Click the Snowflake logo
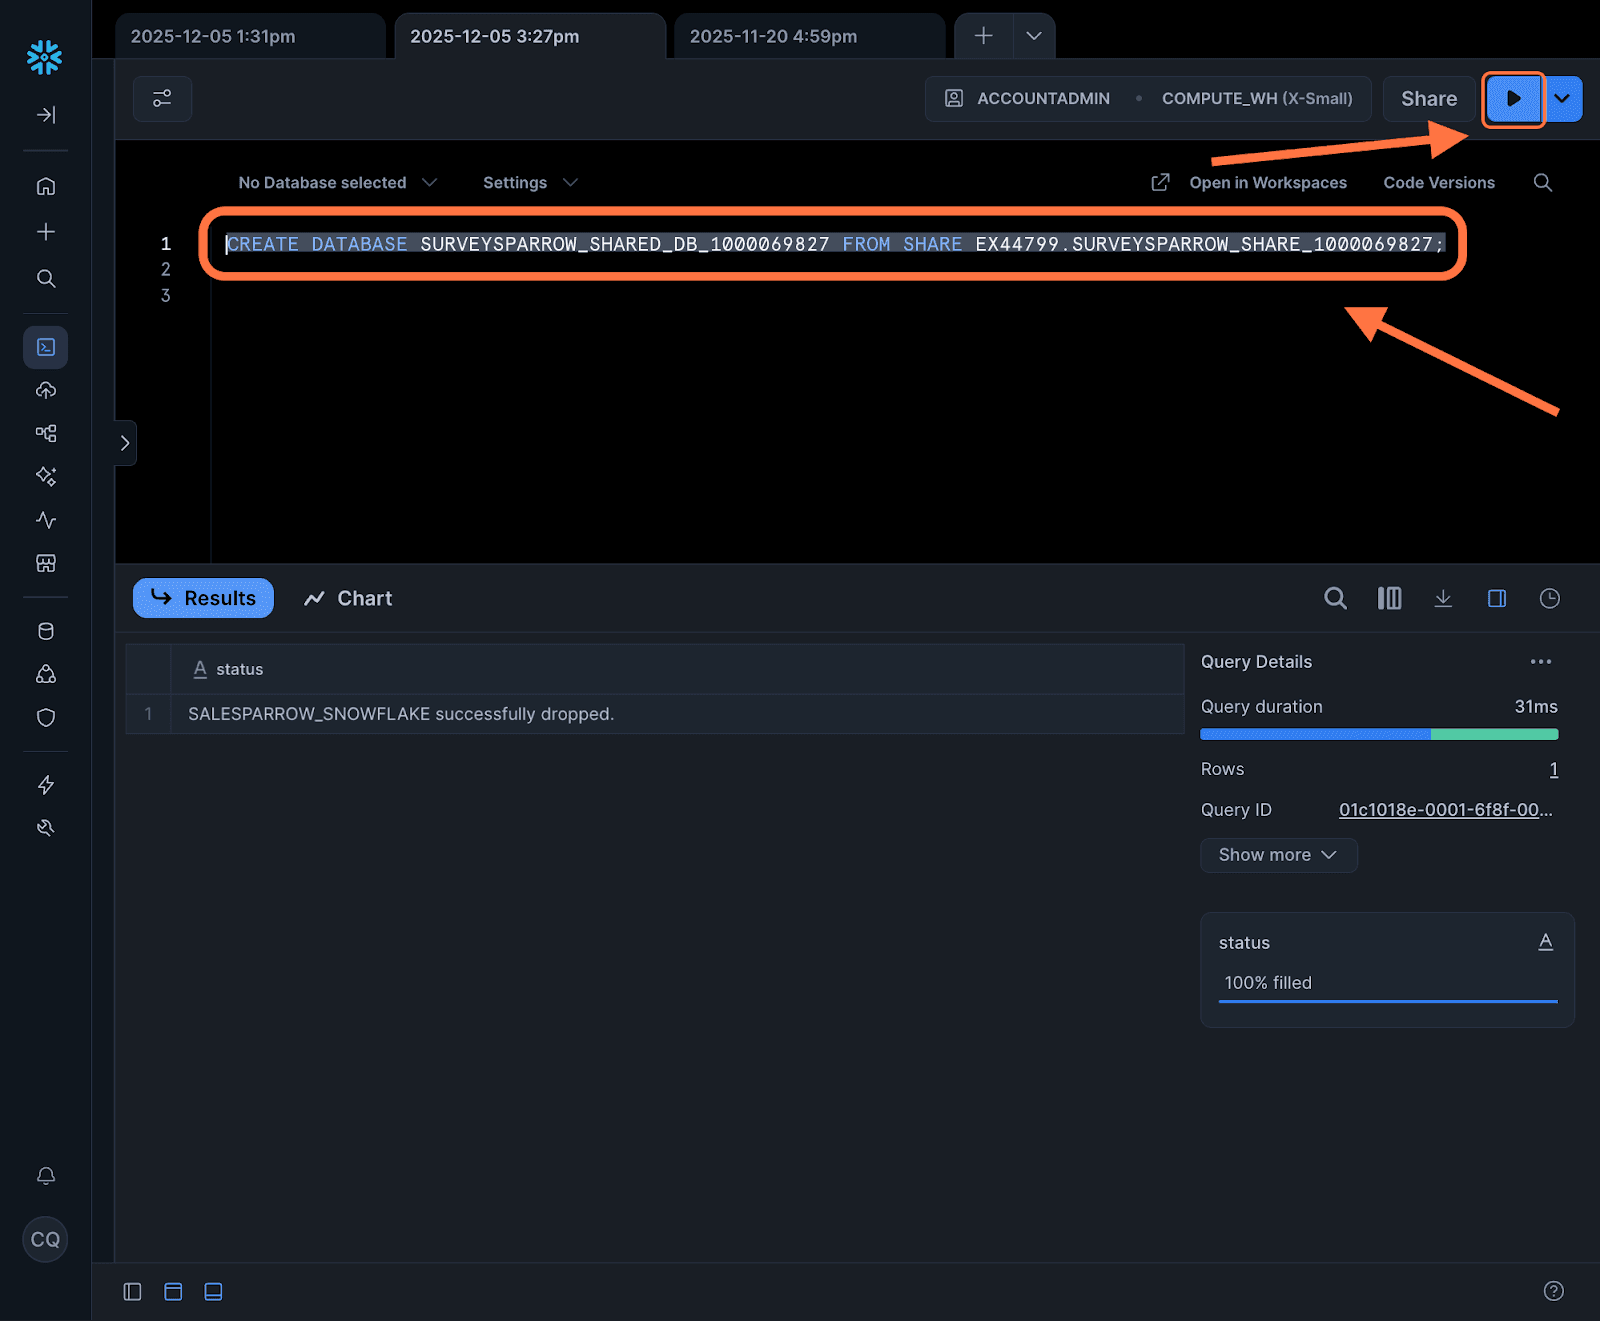This screenshot has width=1600, height=1321. tap(45, 57)
